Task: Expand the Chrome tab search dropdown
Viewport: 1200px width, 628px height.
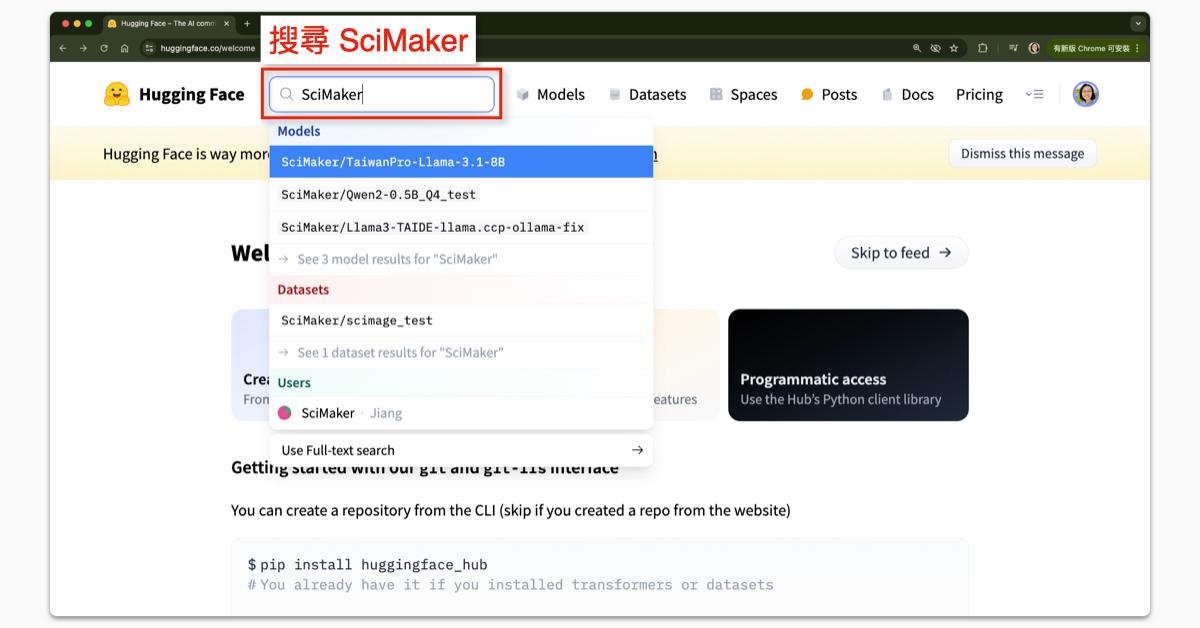Action: click(x=1138, y=23)
